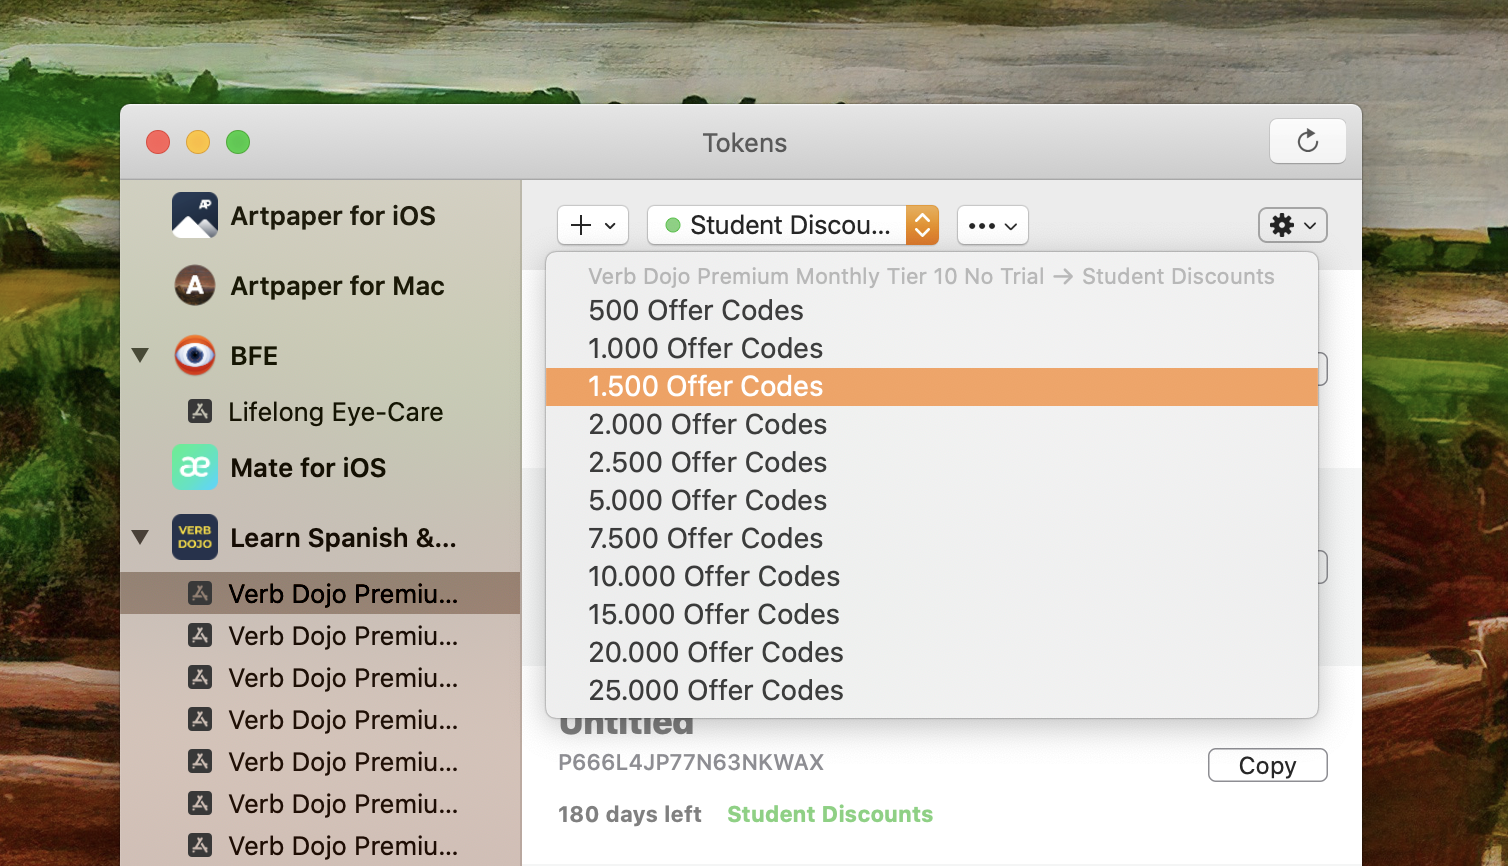This screenshot has height=866, width=1508.
Task: Open the plus add dropdown
Action: [x=593, y=225]
